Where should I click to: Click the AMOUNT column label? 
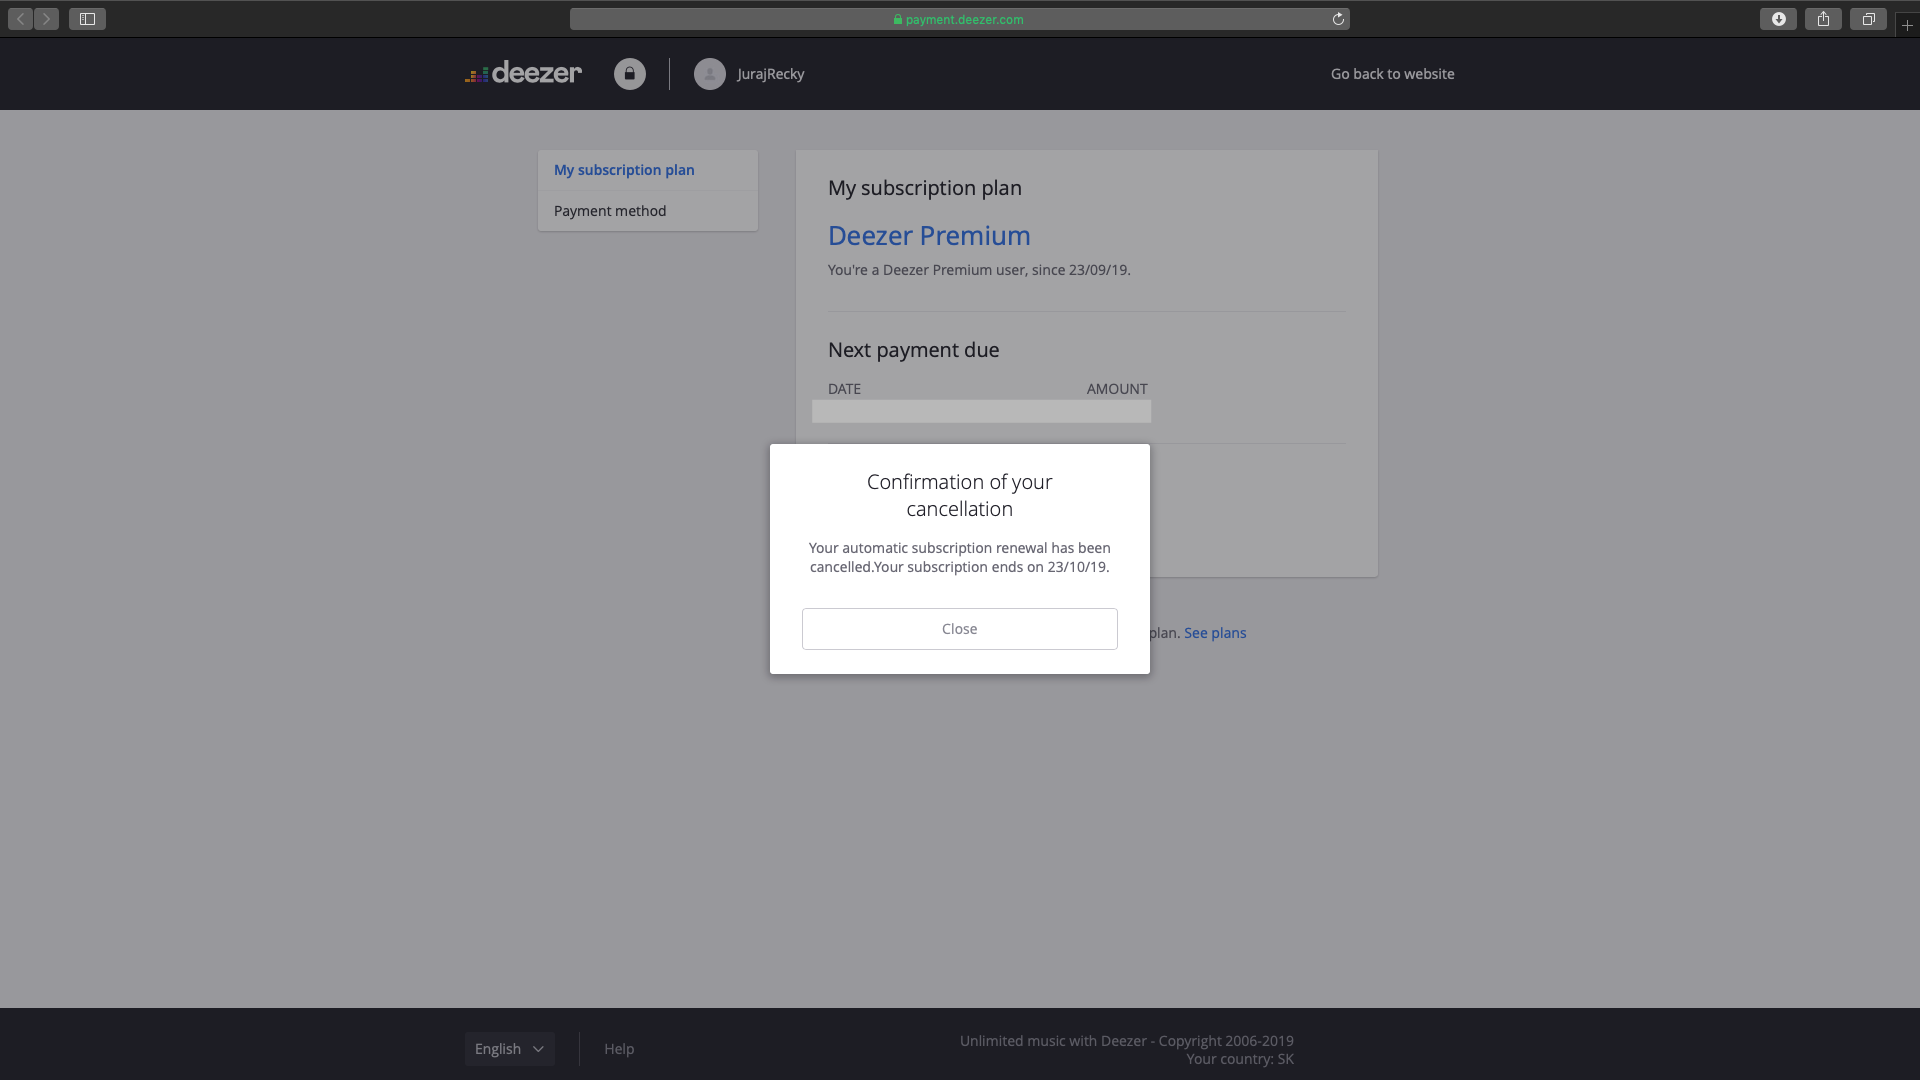[1117, 389]
